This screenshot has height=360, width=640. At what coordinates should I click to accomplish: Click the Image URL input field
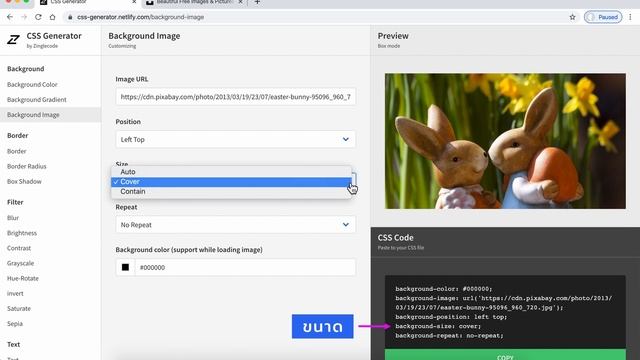point(236,97)
